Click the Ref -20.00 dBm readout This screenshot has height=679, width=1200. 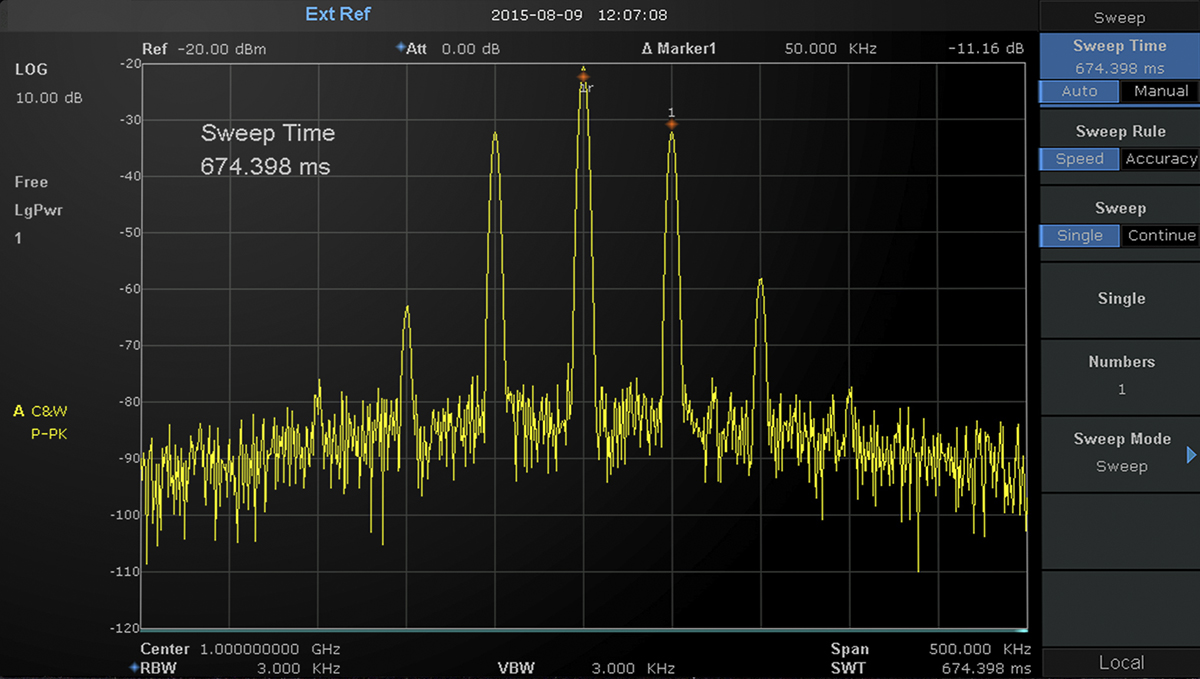point(204,48)
